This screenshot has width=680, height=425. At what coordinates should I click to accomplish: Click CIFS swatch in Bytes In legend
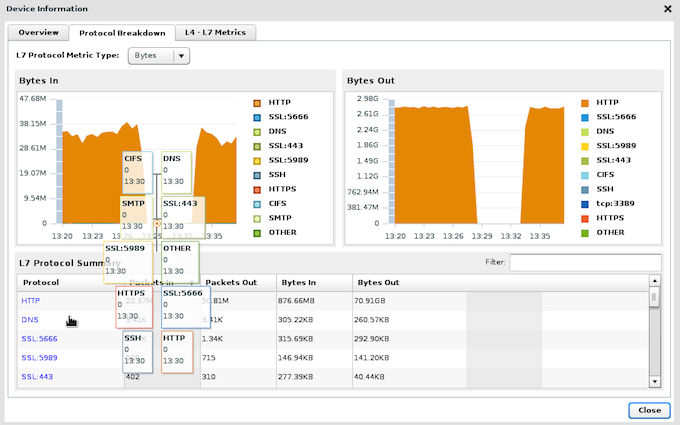click(257, 204)
